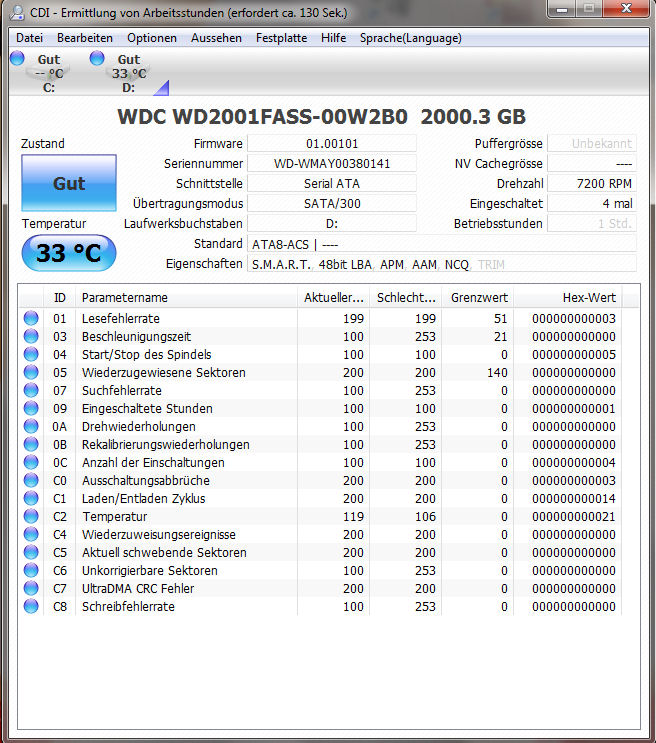This screenshot has width=656, height=743.
Task: Minimize the CDI window
Action: 562,9
